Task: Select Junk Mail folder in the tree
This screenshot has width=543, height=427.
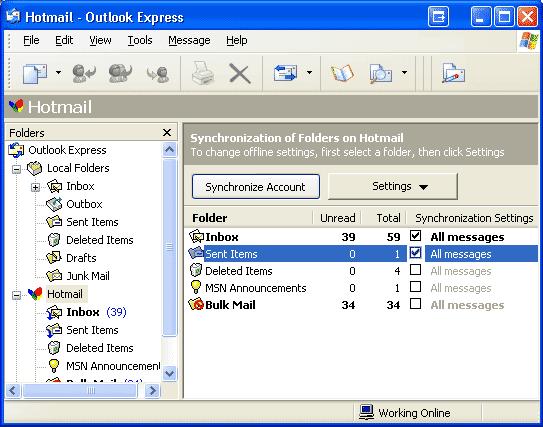Action: click(x=88, y=276)
